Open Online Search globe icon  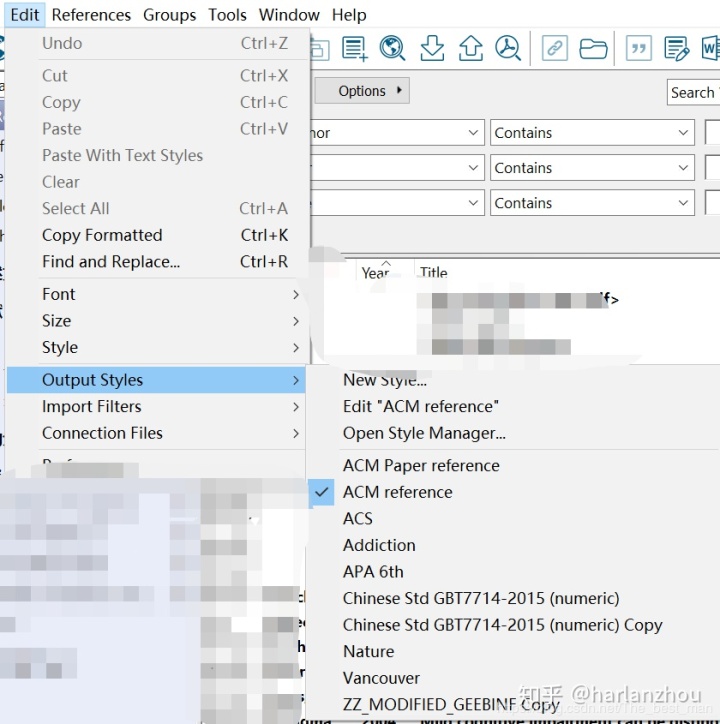click(392, 48)
